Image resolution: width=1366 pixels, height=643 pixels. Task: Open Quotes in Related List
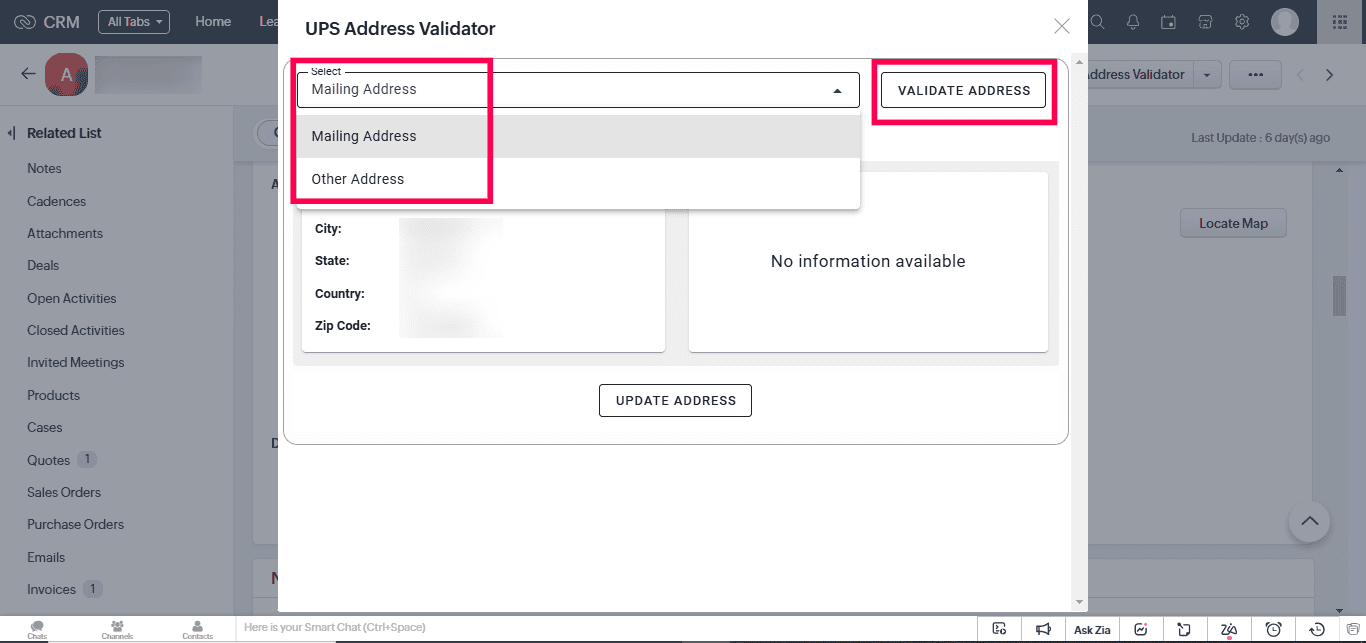[49, 460]
